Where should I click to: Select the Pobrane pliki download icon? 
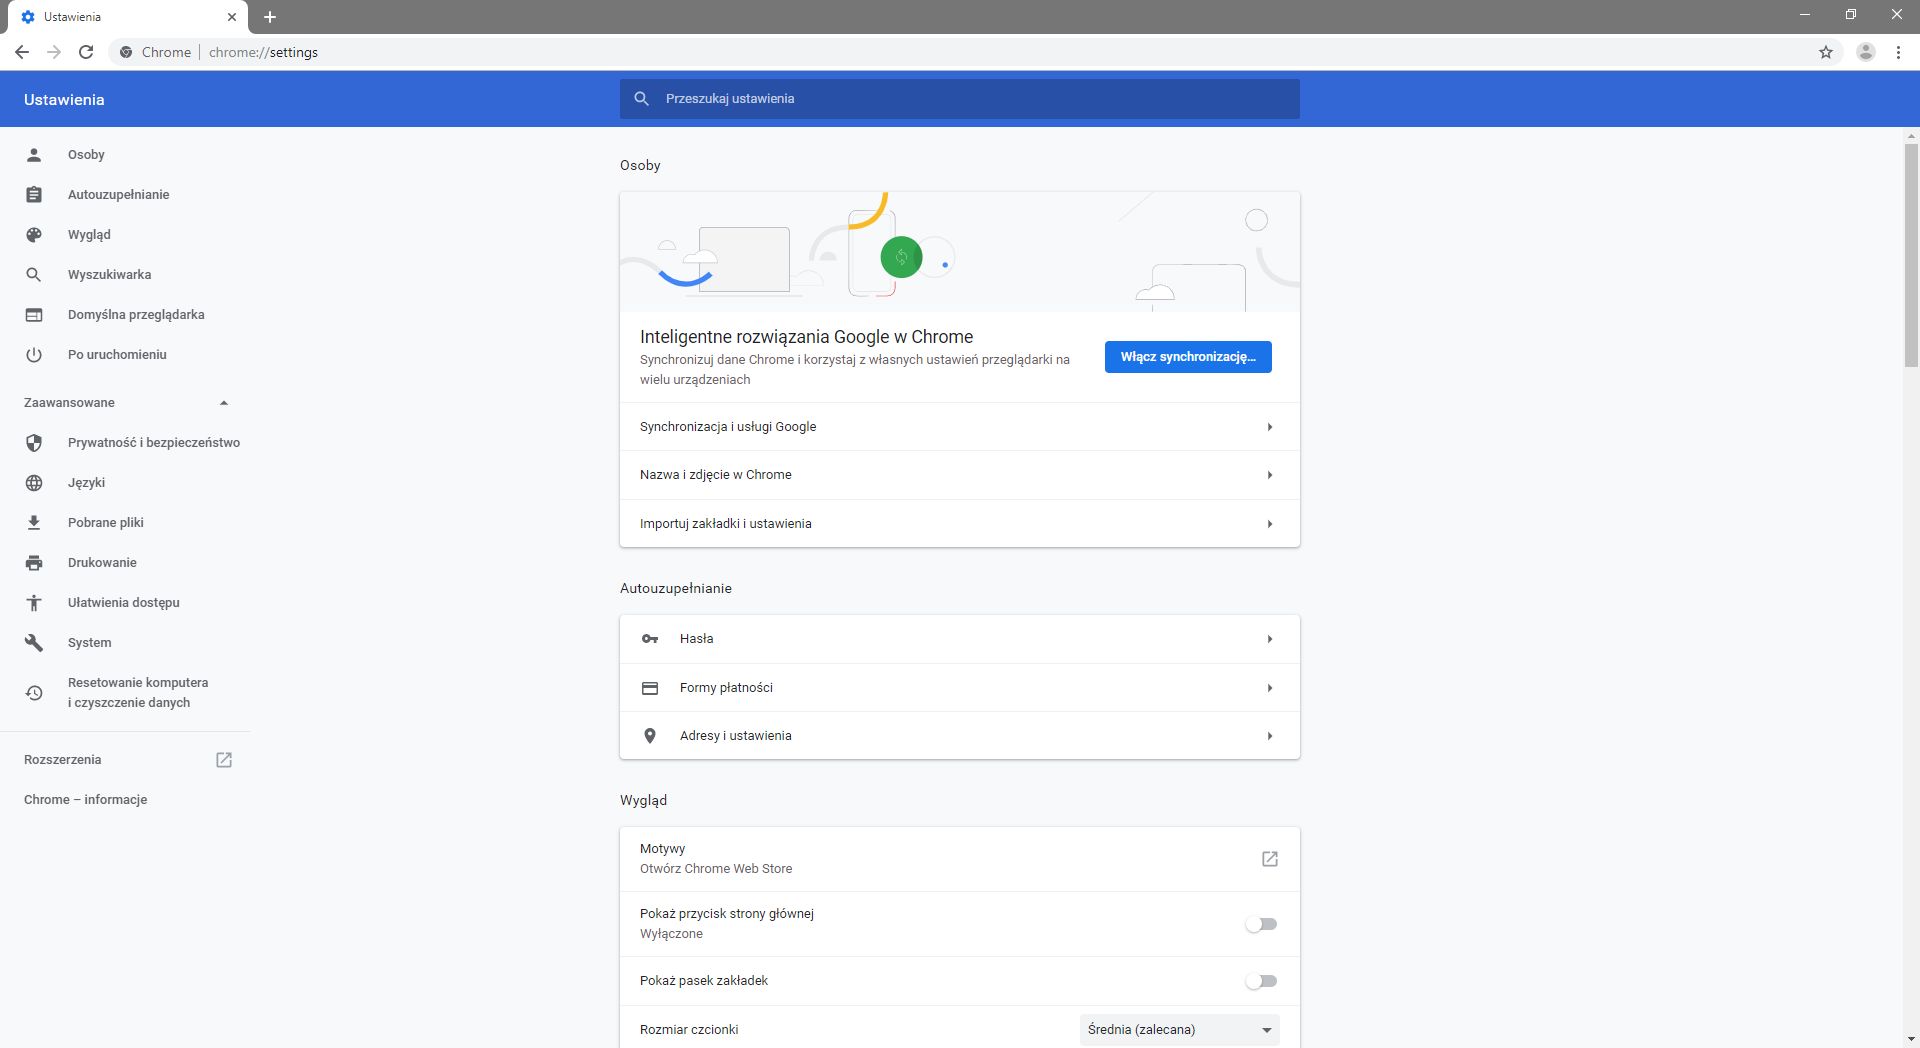pyautogui.click(x=34, y=522)
